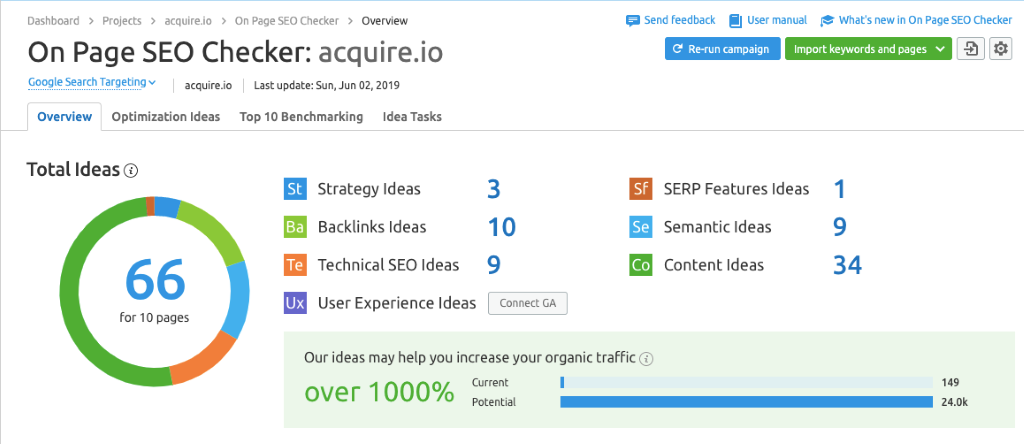The width and height of the screenshot is (1024, 444).
Task: Click the Ba Backlinks Ideas badge
Action: tap(295, 227)
